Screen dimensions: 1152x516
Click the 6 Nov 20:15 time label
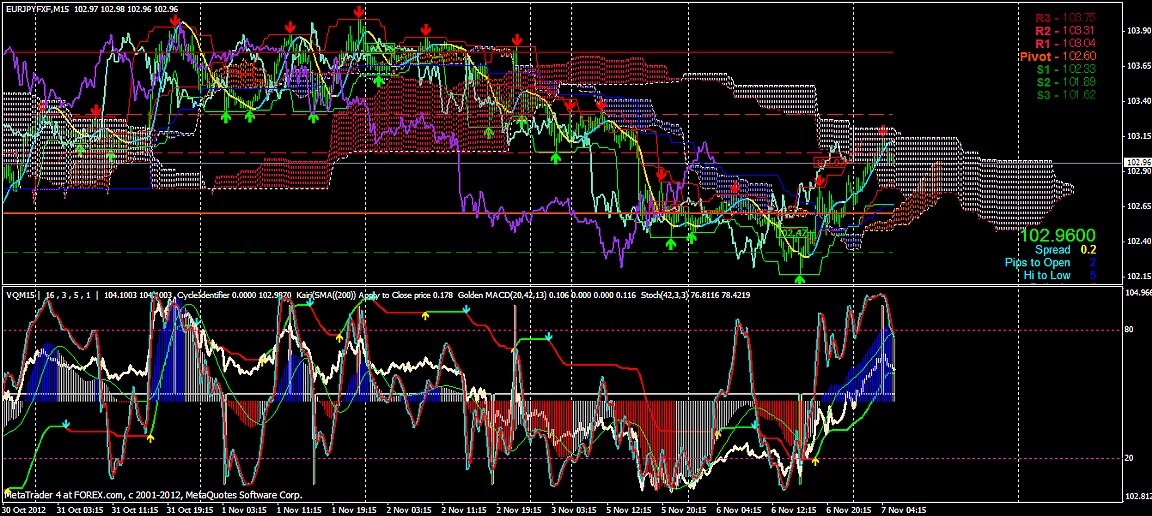point(850,509)
